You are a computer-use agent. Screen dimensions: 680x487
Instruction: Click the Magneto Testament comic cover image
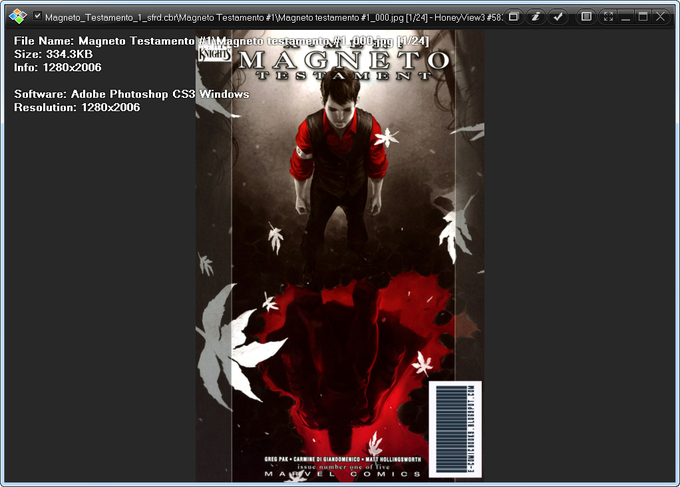pyautogui.click(x=340, y=256)
